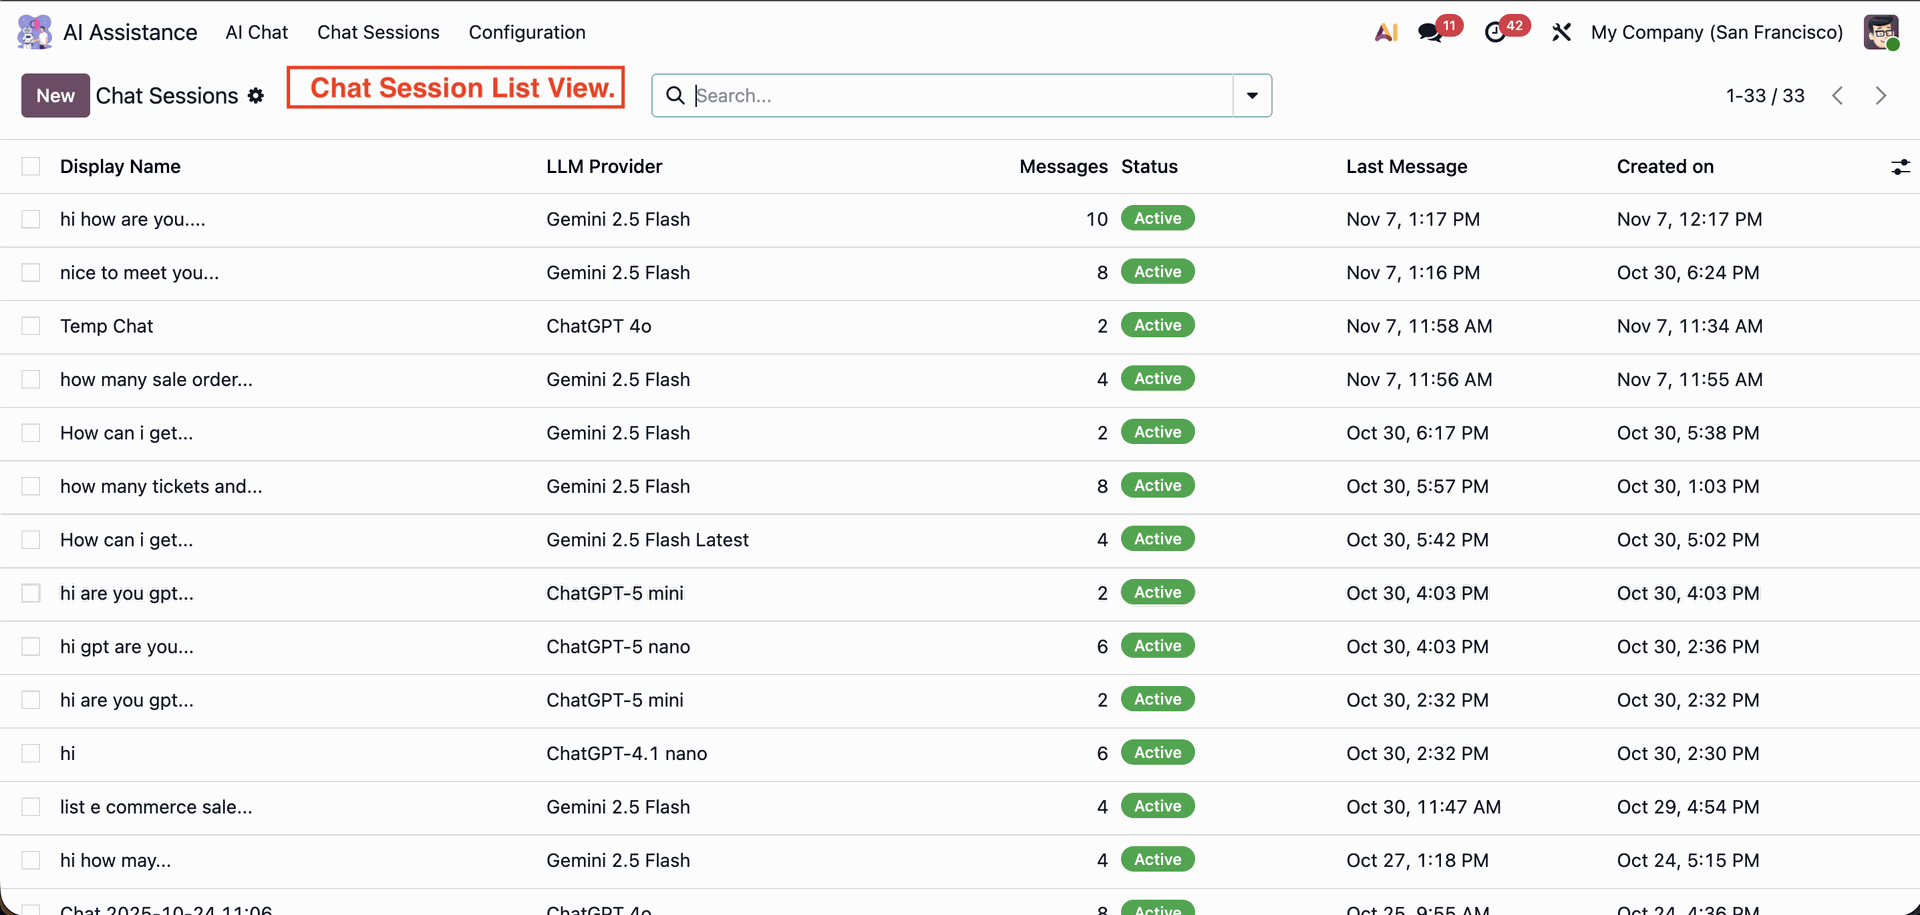Select the Temp Chat row checkbox

click(x=31, y=326)
